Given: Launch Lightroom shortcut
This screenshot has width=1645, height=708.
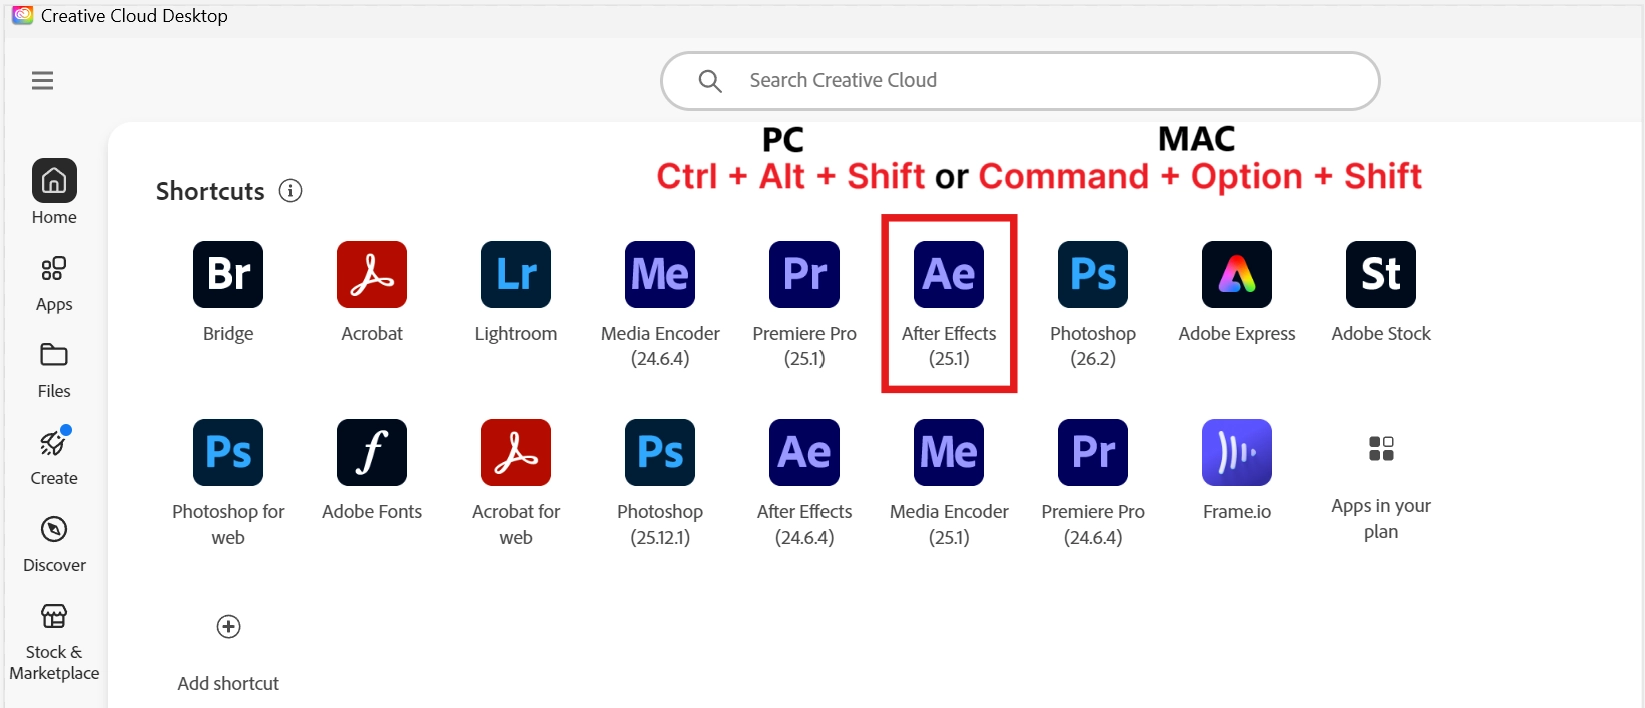Looking at the screenshot, I should point(516,275).
